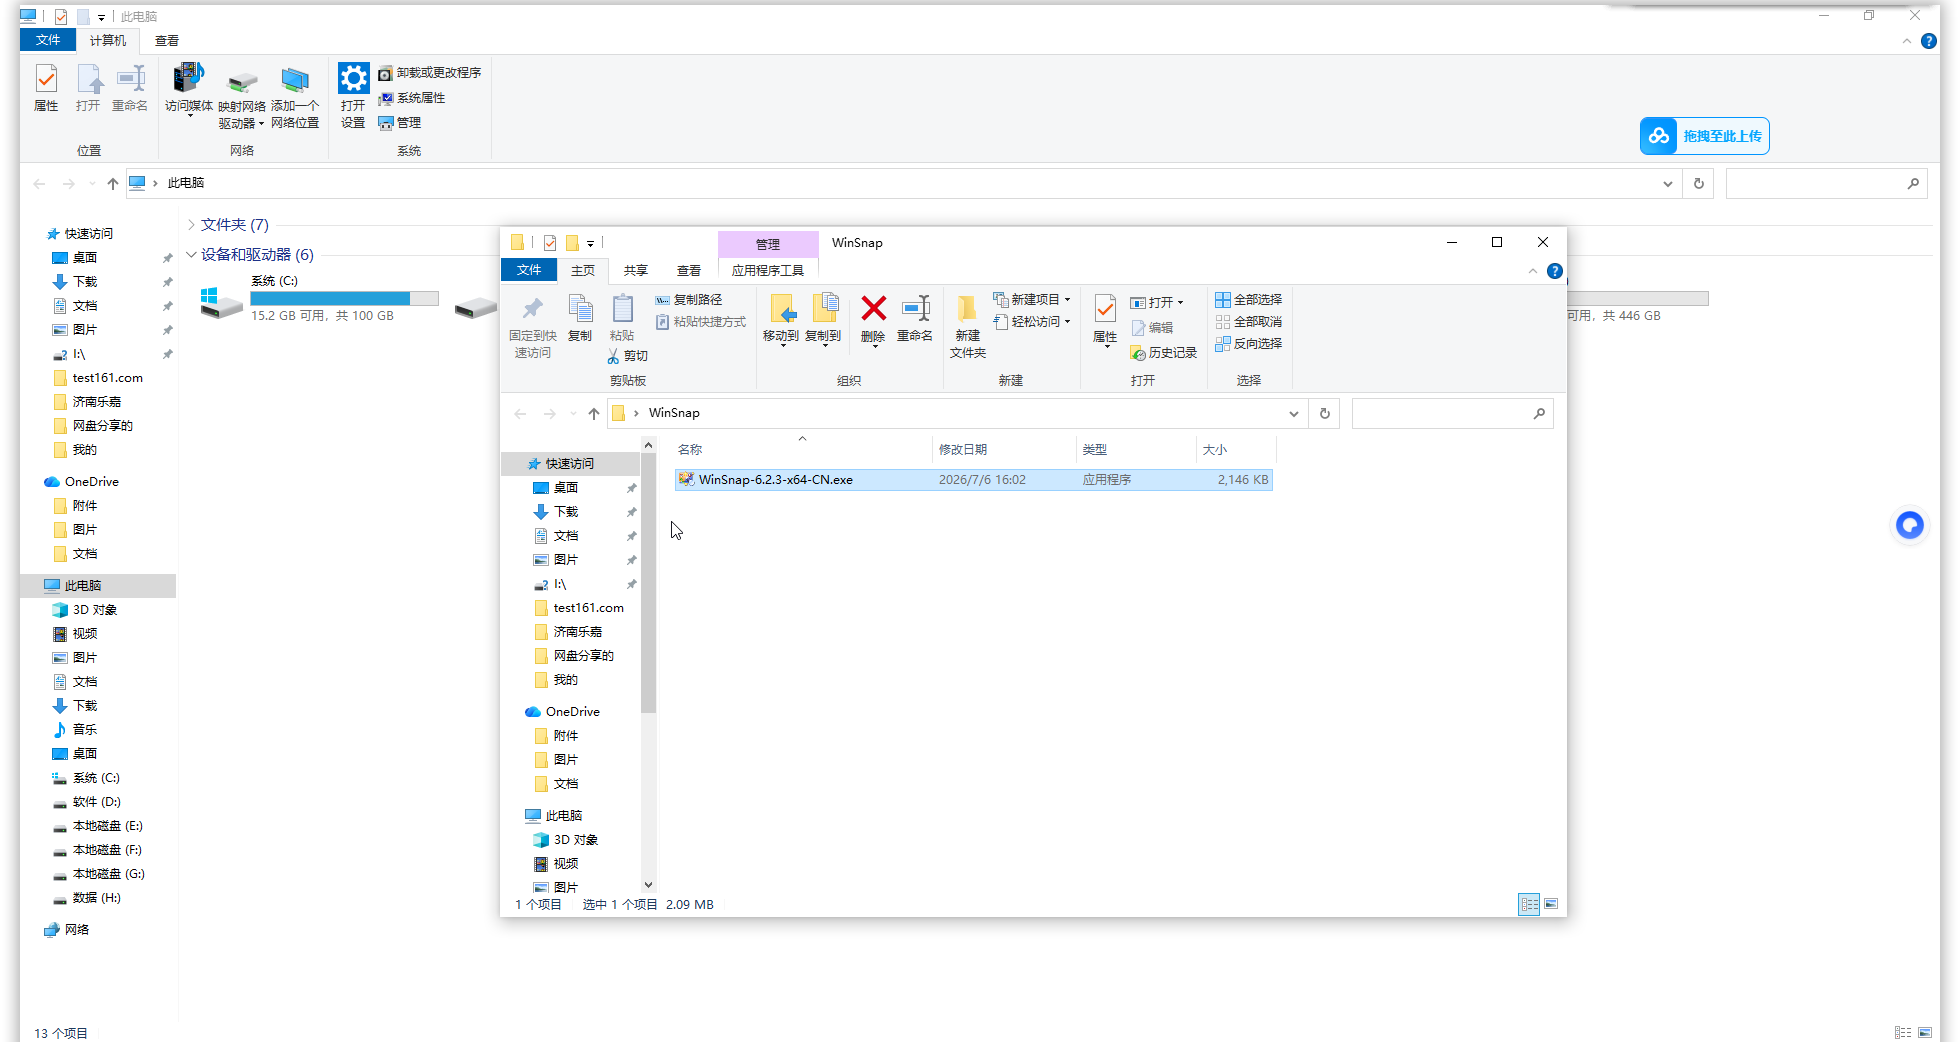Open address bar history dropdown in WinSnap window
This screenshot has width=1960, height=1042.
[x=1293, y=414]
